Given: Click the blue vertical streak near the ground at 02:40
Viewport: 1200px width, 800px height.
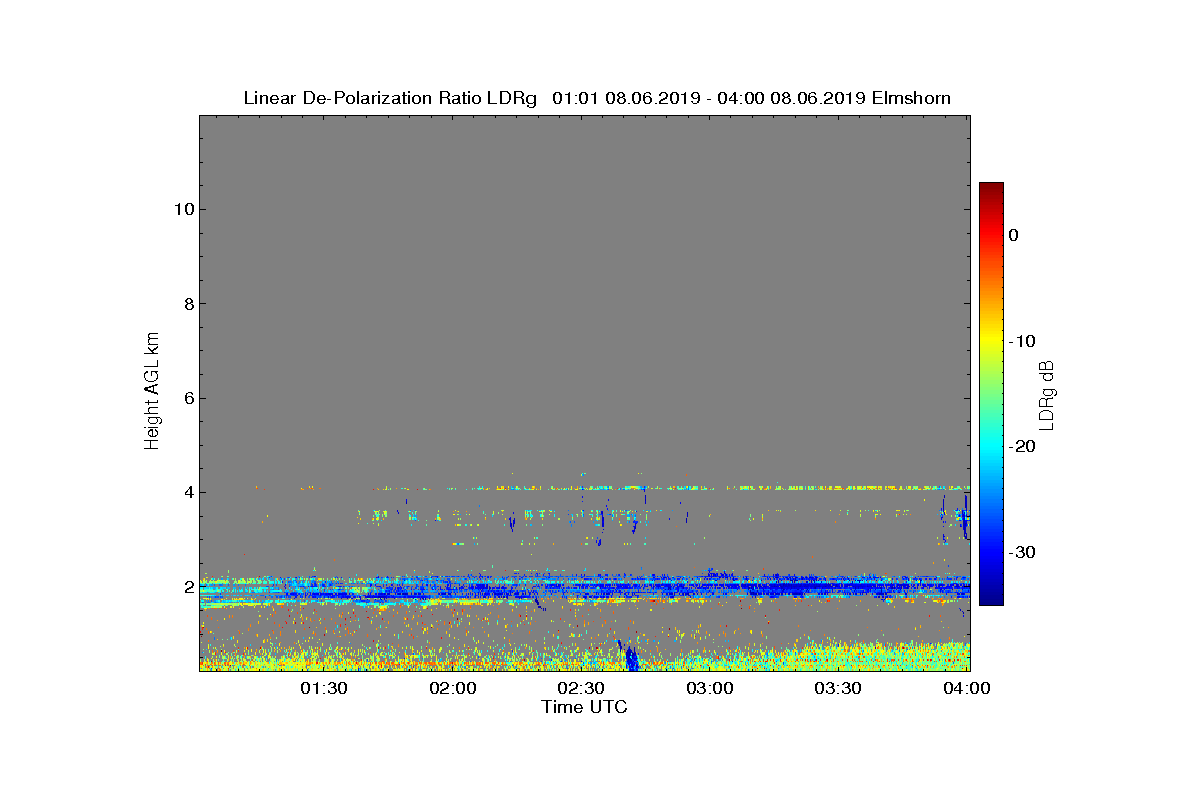Looking at the screenshot, I should tap(631, 658).
